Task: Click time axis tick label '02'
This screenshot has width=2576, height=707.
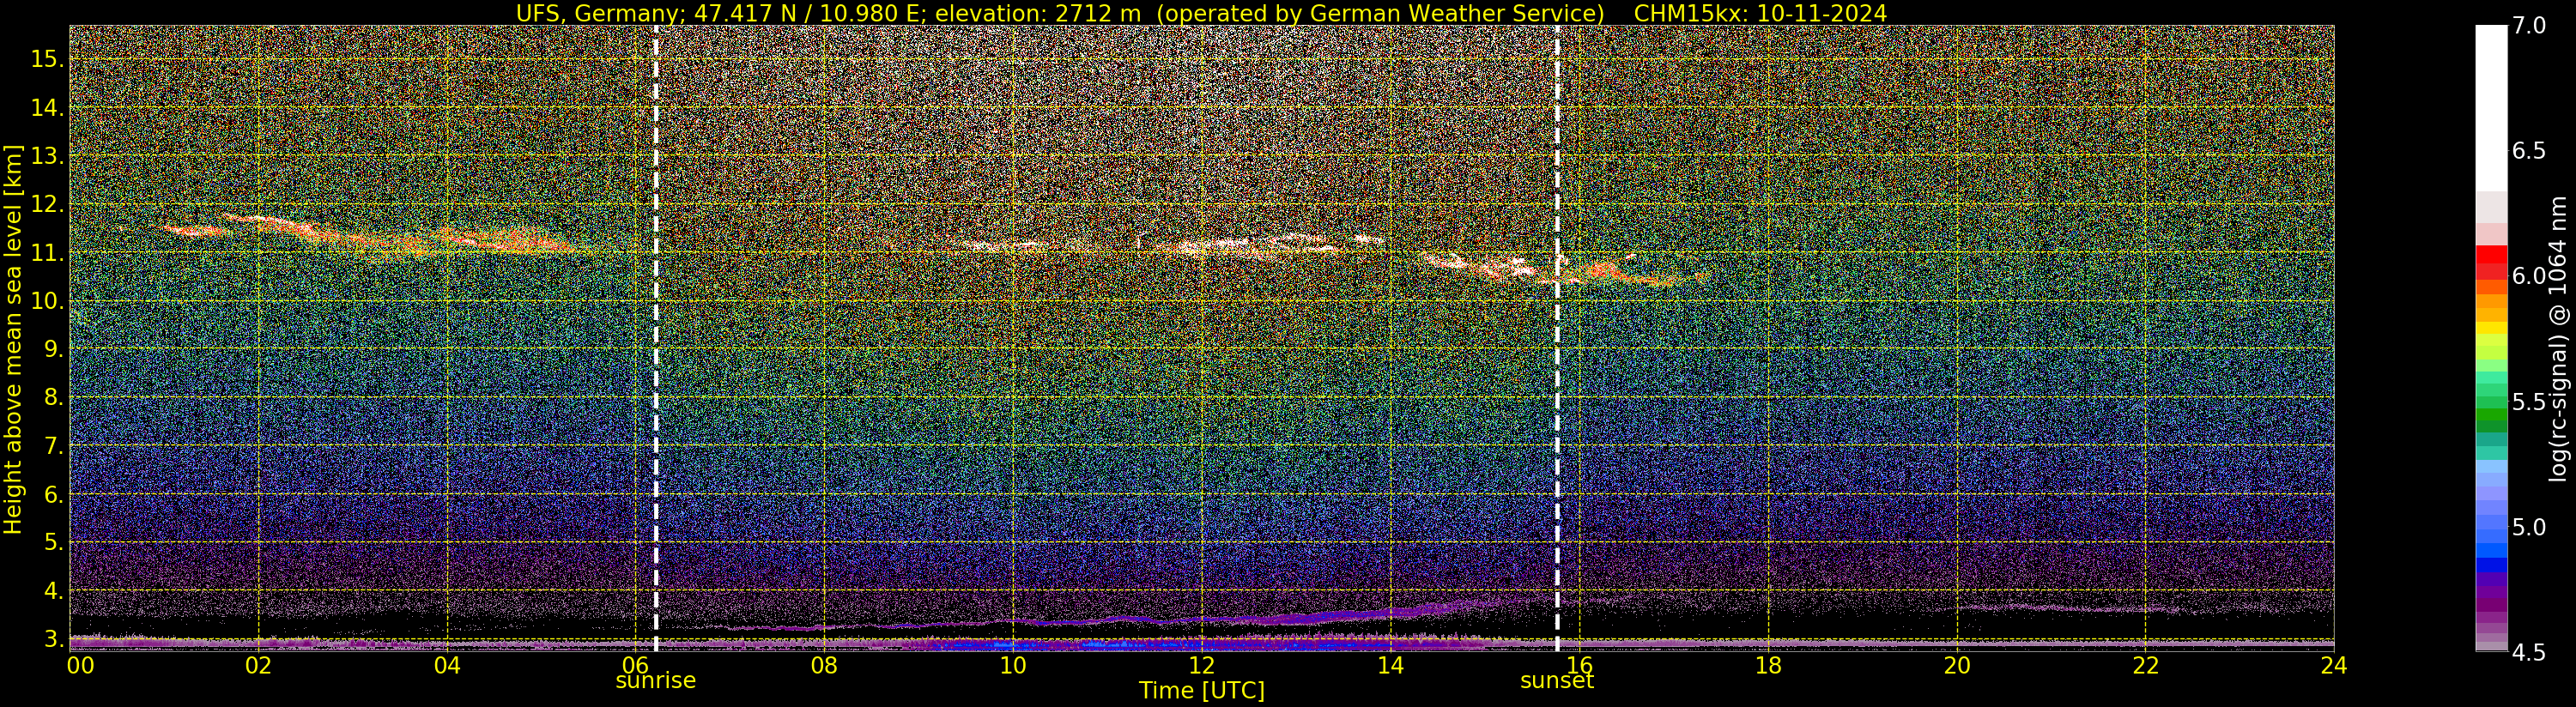Action: [259, 665]
